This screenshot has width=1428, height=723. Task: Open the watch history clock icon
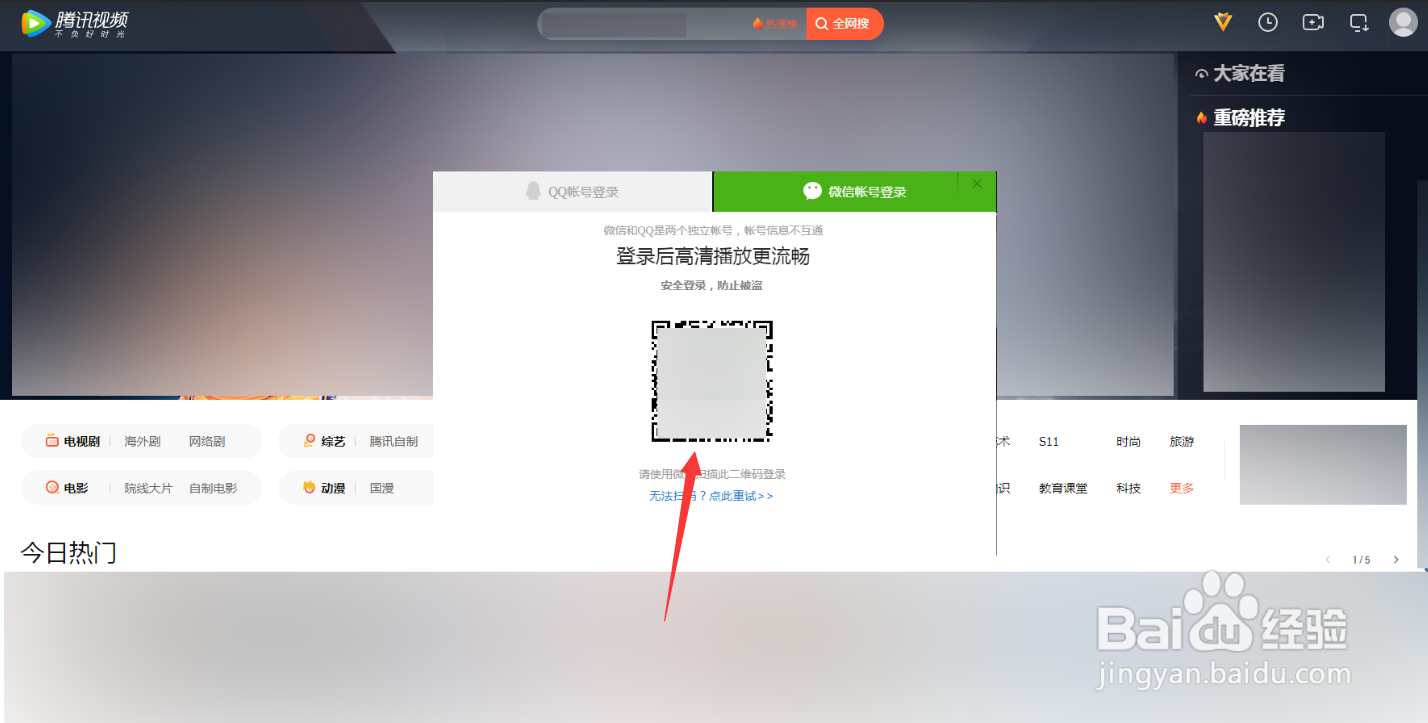coord(1268,22)
